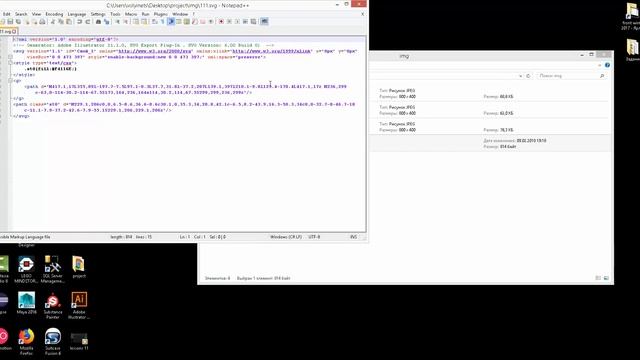Select the JPEG file sized 60,8 KB
Image resolution: width=640 pixels, height=360 pixels.
491,93
